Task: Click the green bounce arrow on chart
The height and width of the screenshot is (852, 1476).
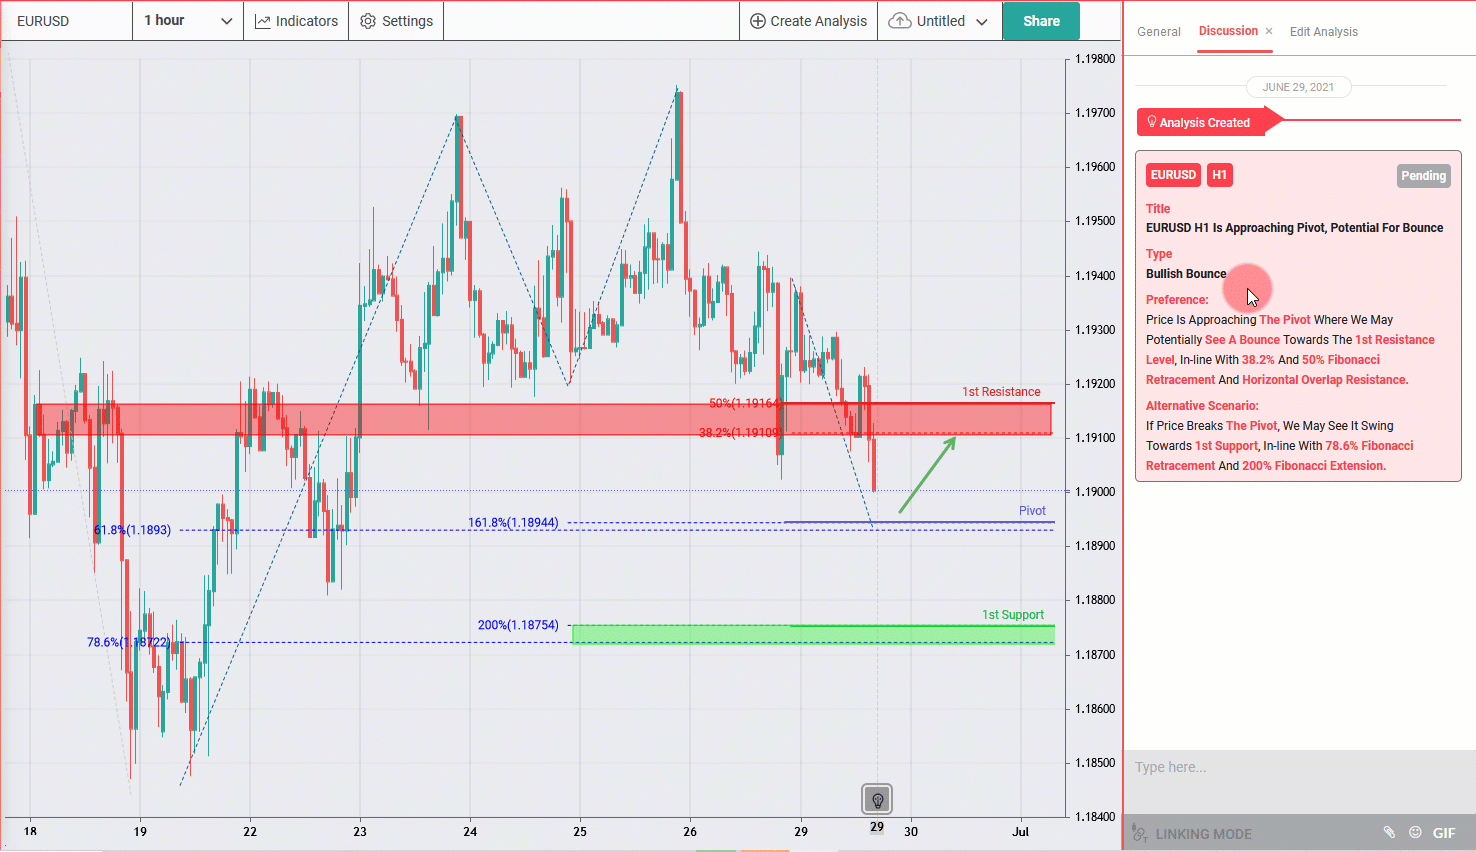Action: point(928,474)
